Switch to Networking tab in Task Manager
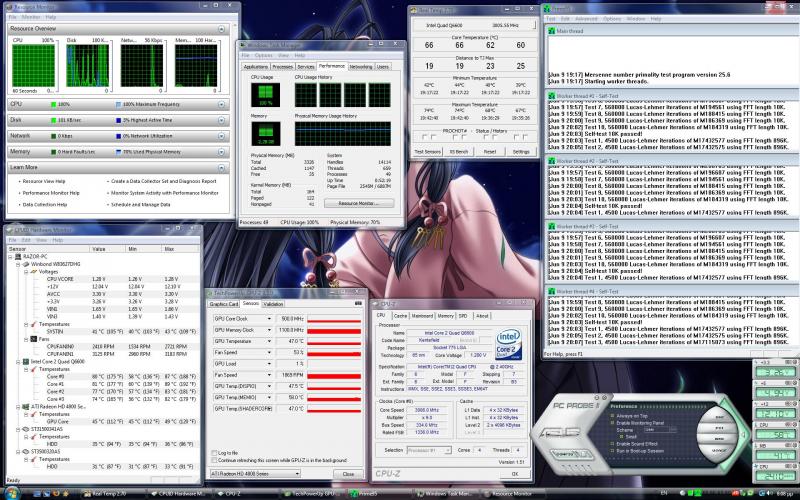 coord(361,67)
